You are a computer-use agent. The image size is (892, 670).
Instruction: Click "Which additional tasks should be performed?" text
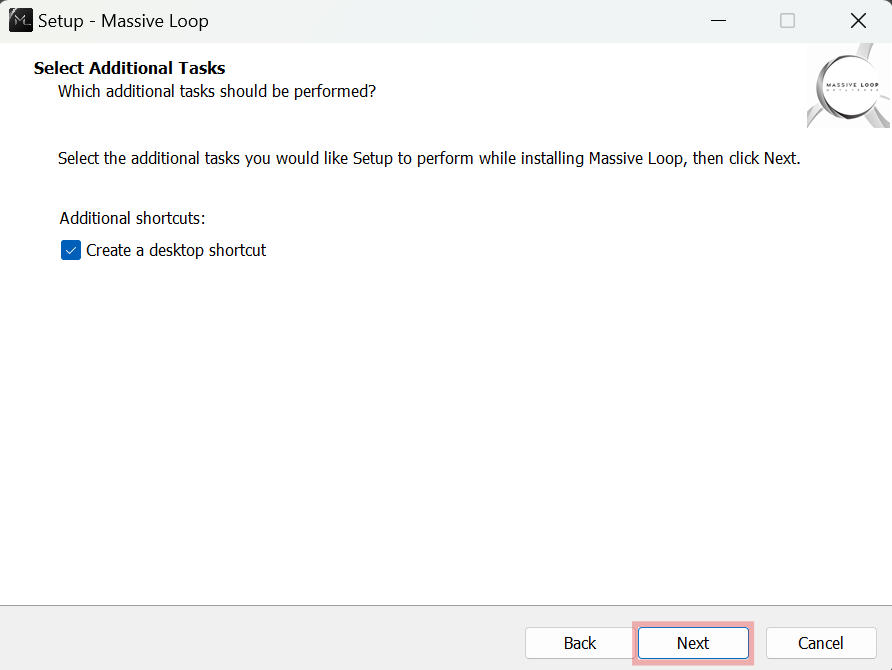217,92
